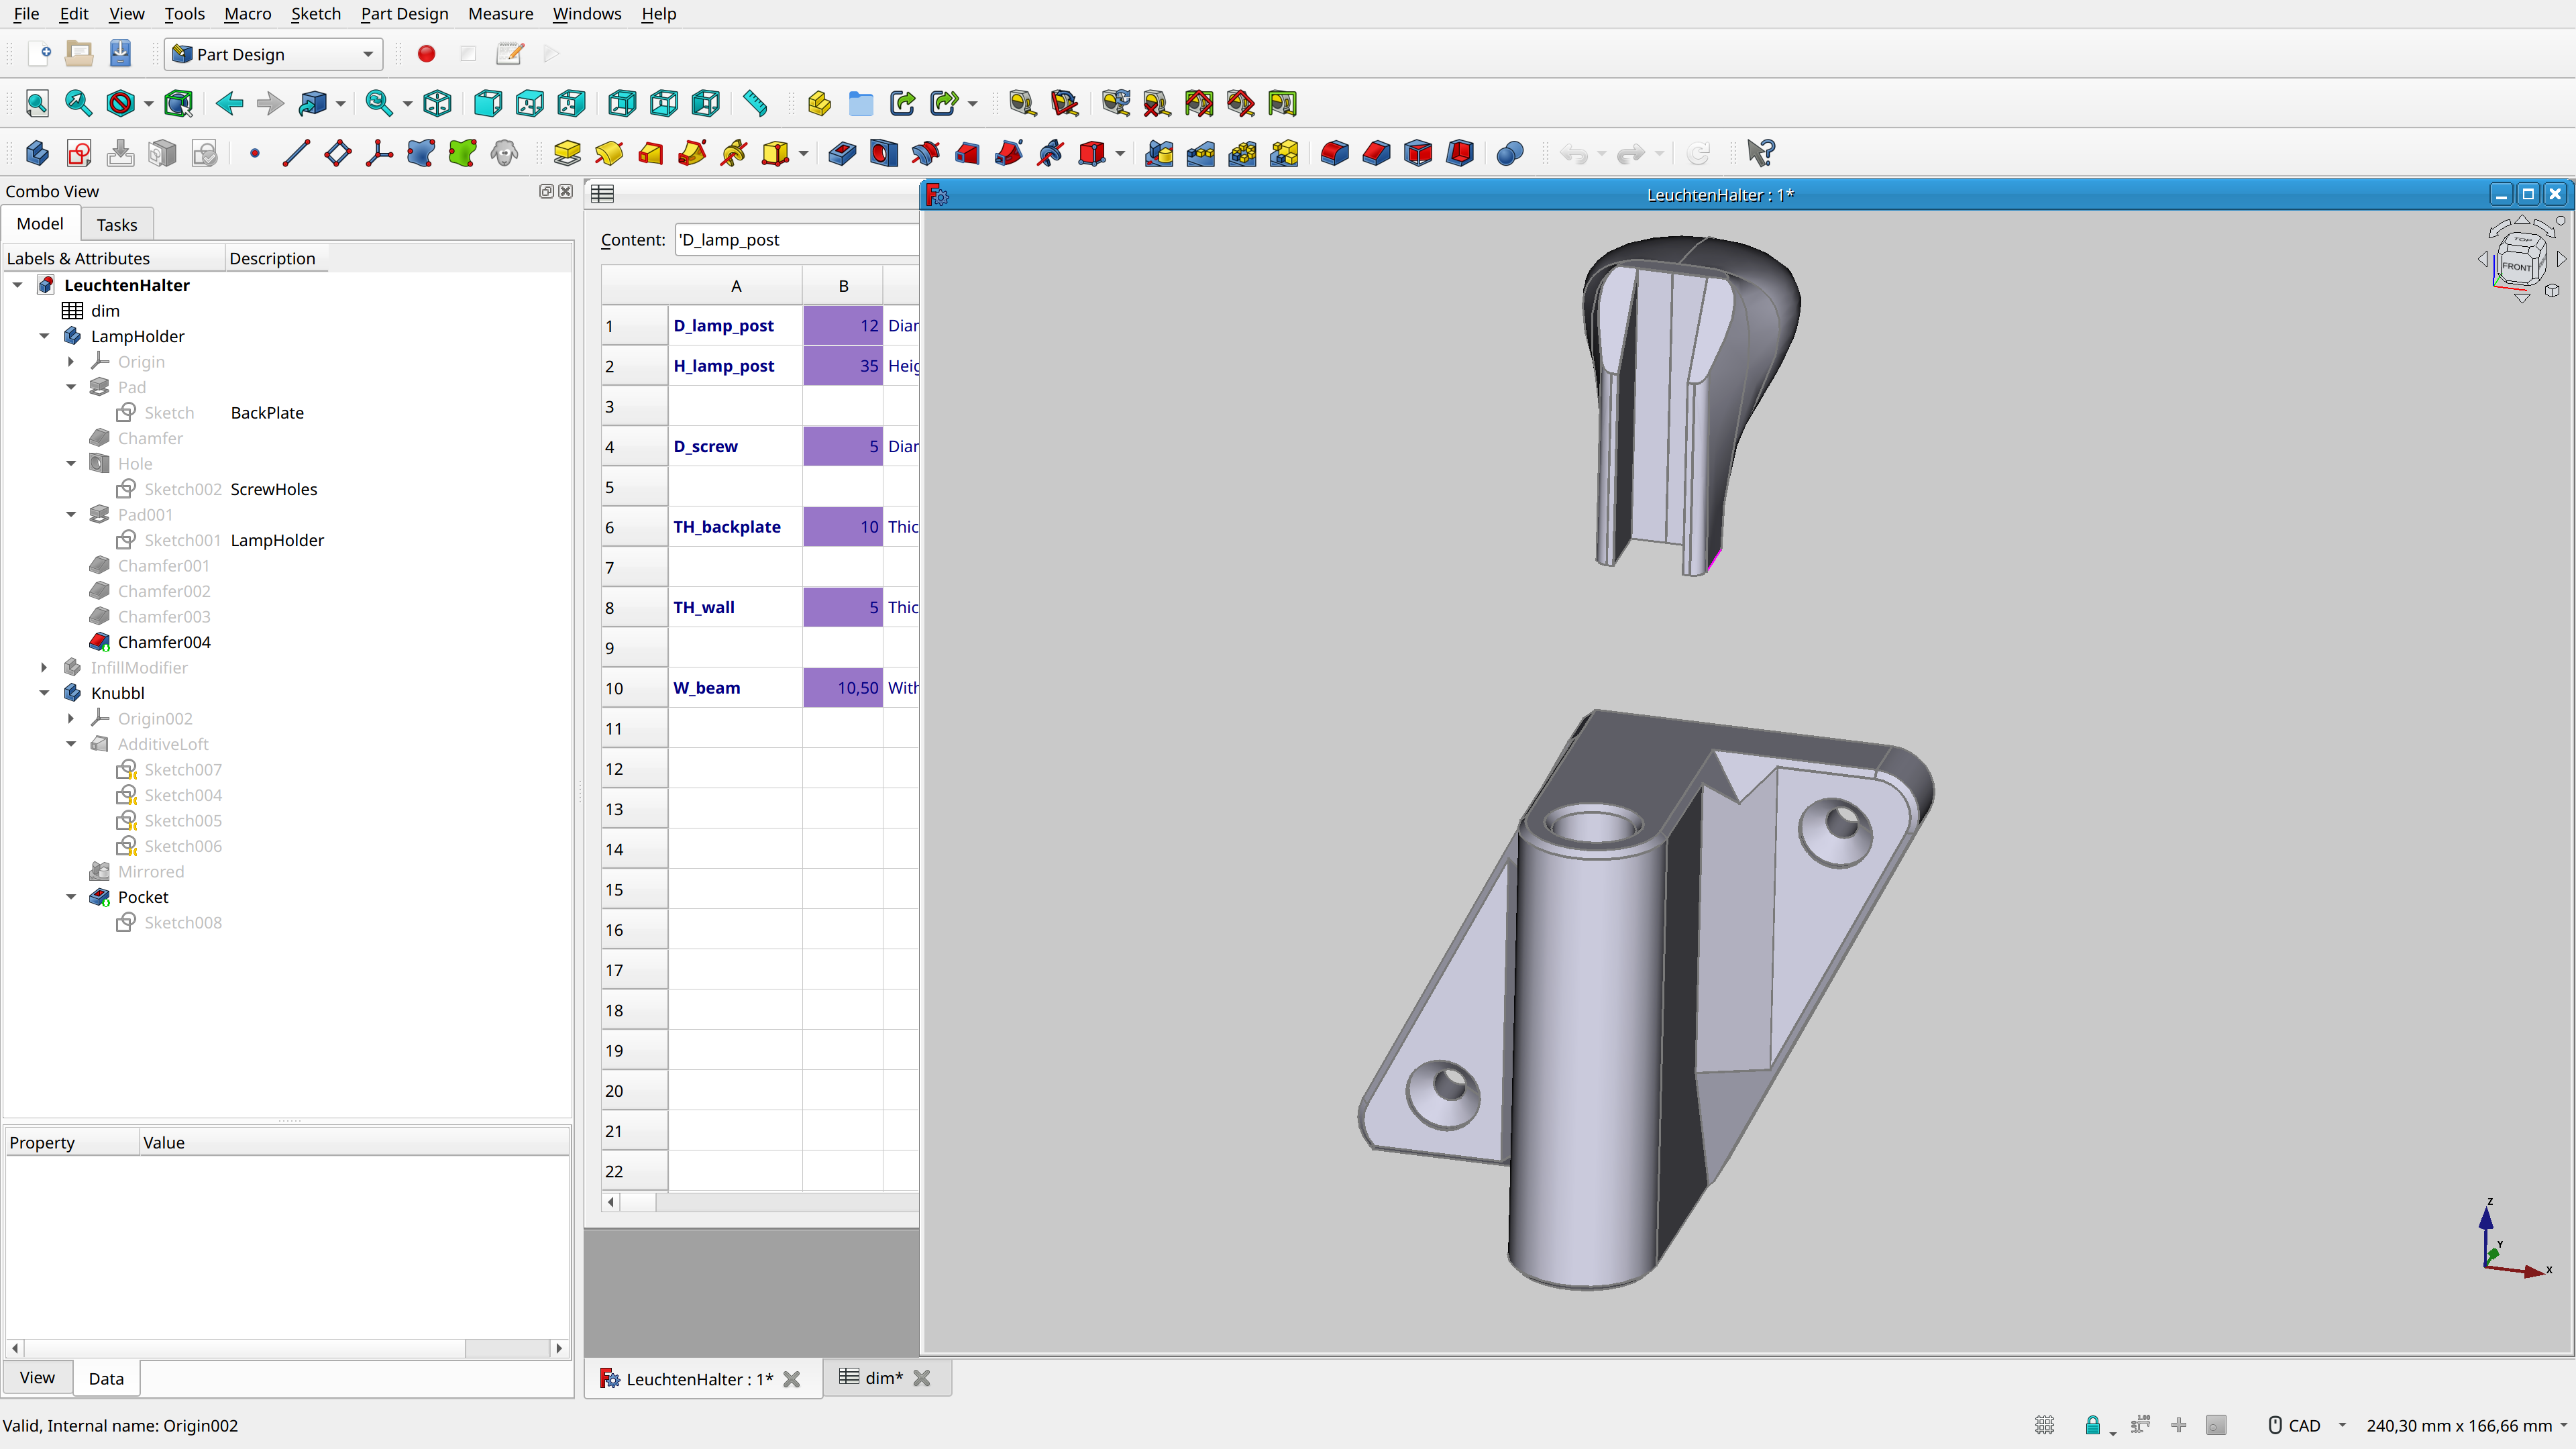Create a local coordinate system
Image resolution: width=2576 pixels, height=1449 pixels.
tap(379, 153)
